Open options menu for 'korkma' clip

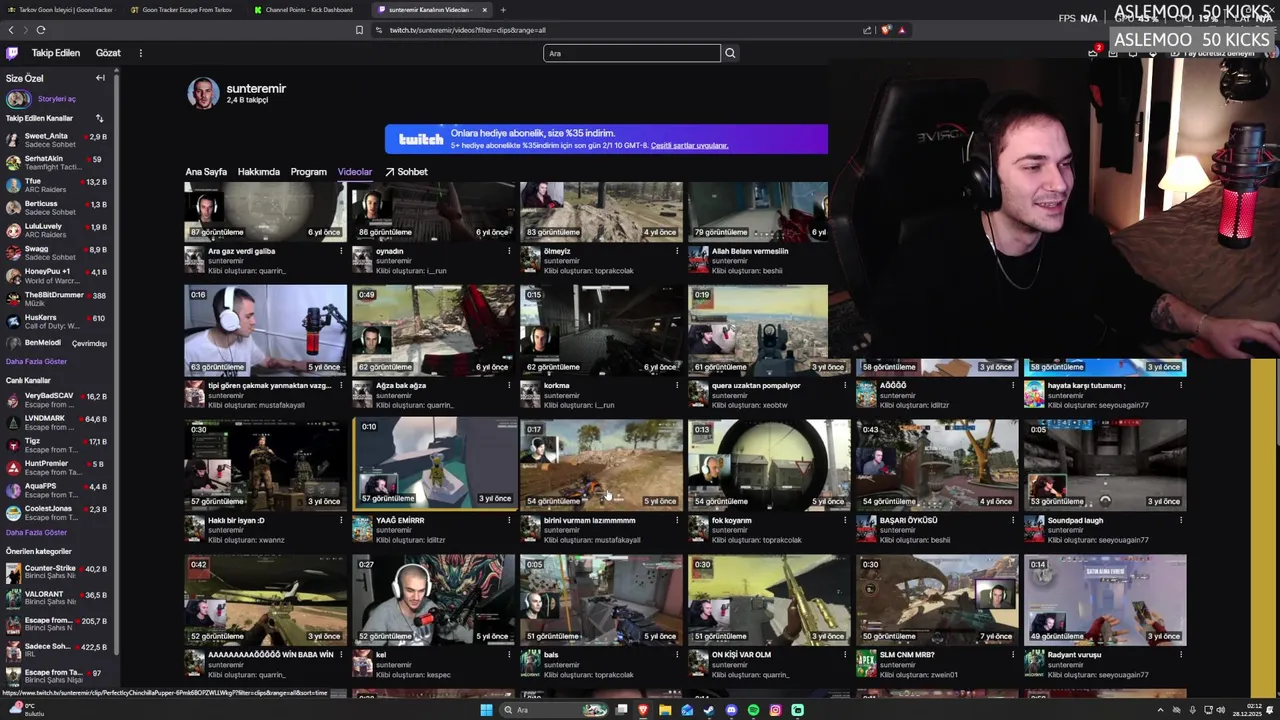click(x=677, y=385)
